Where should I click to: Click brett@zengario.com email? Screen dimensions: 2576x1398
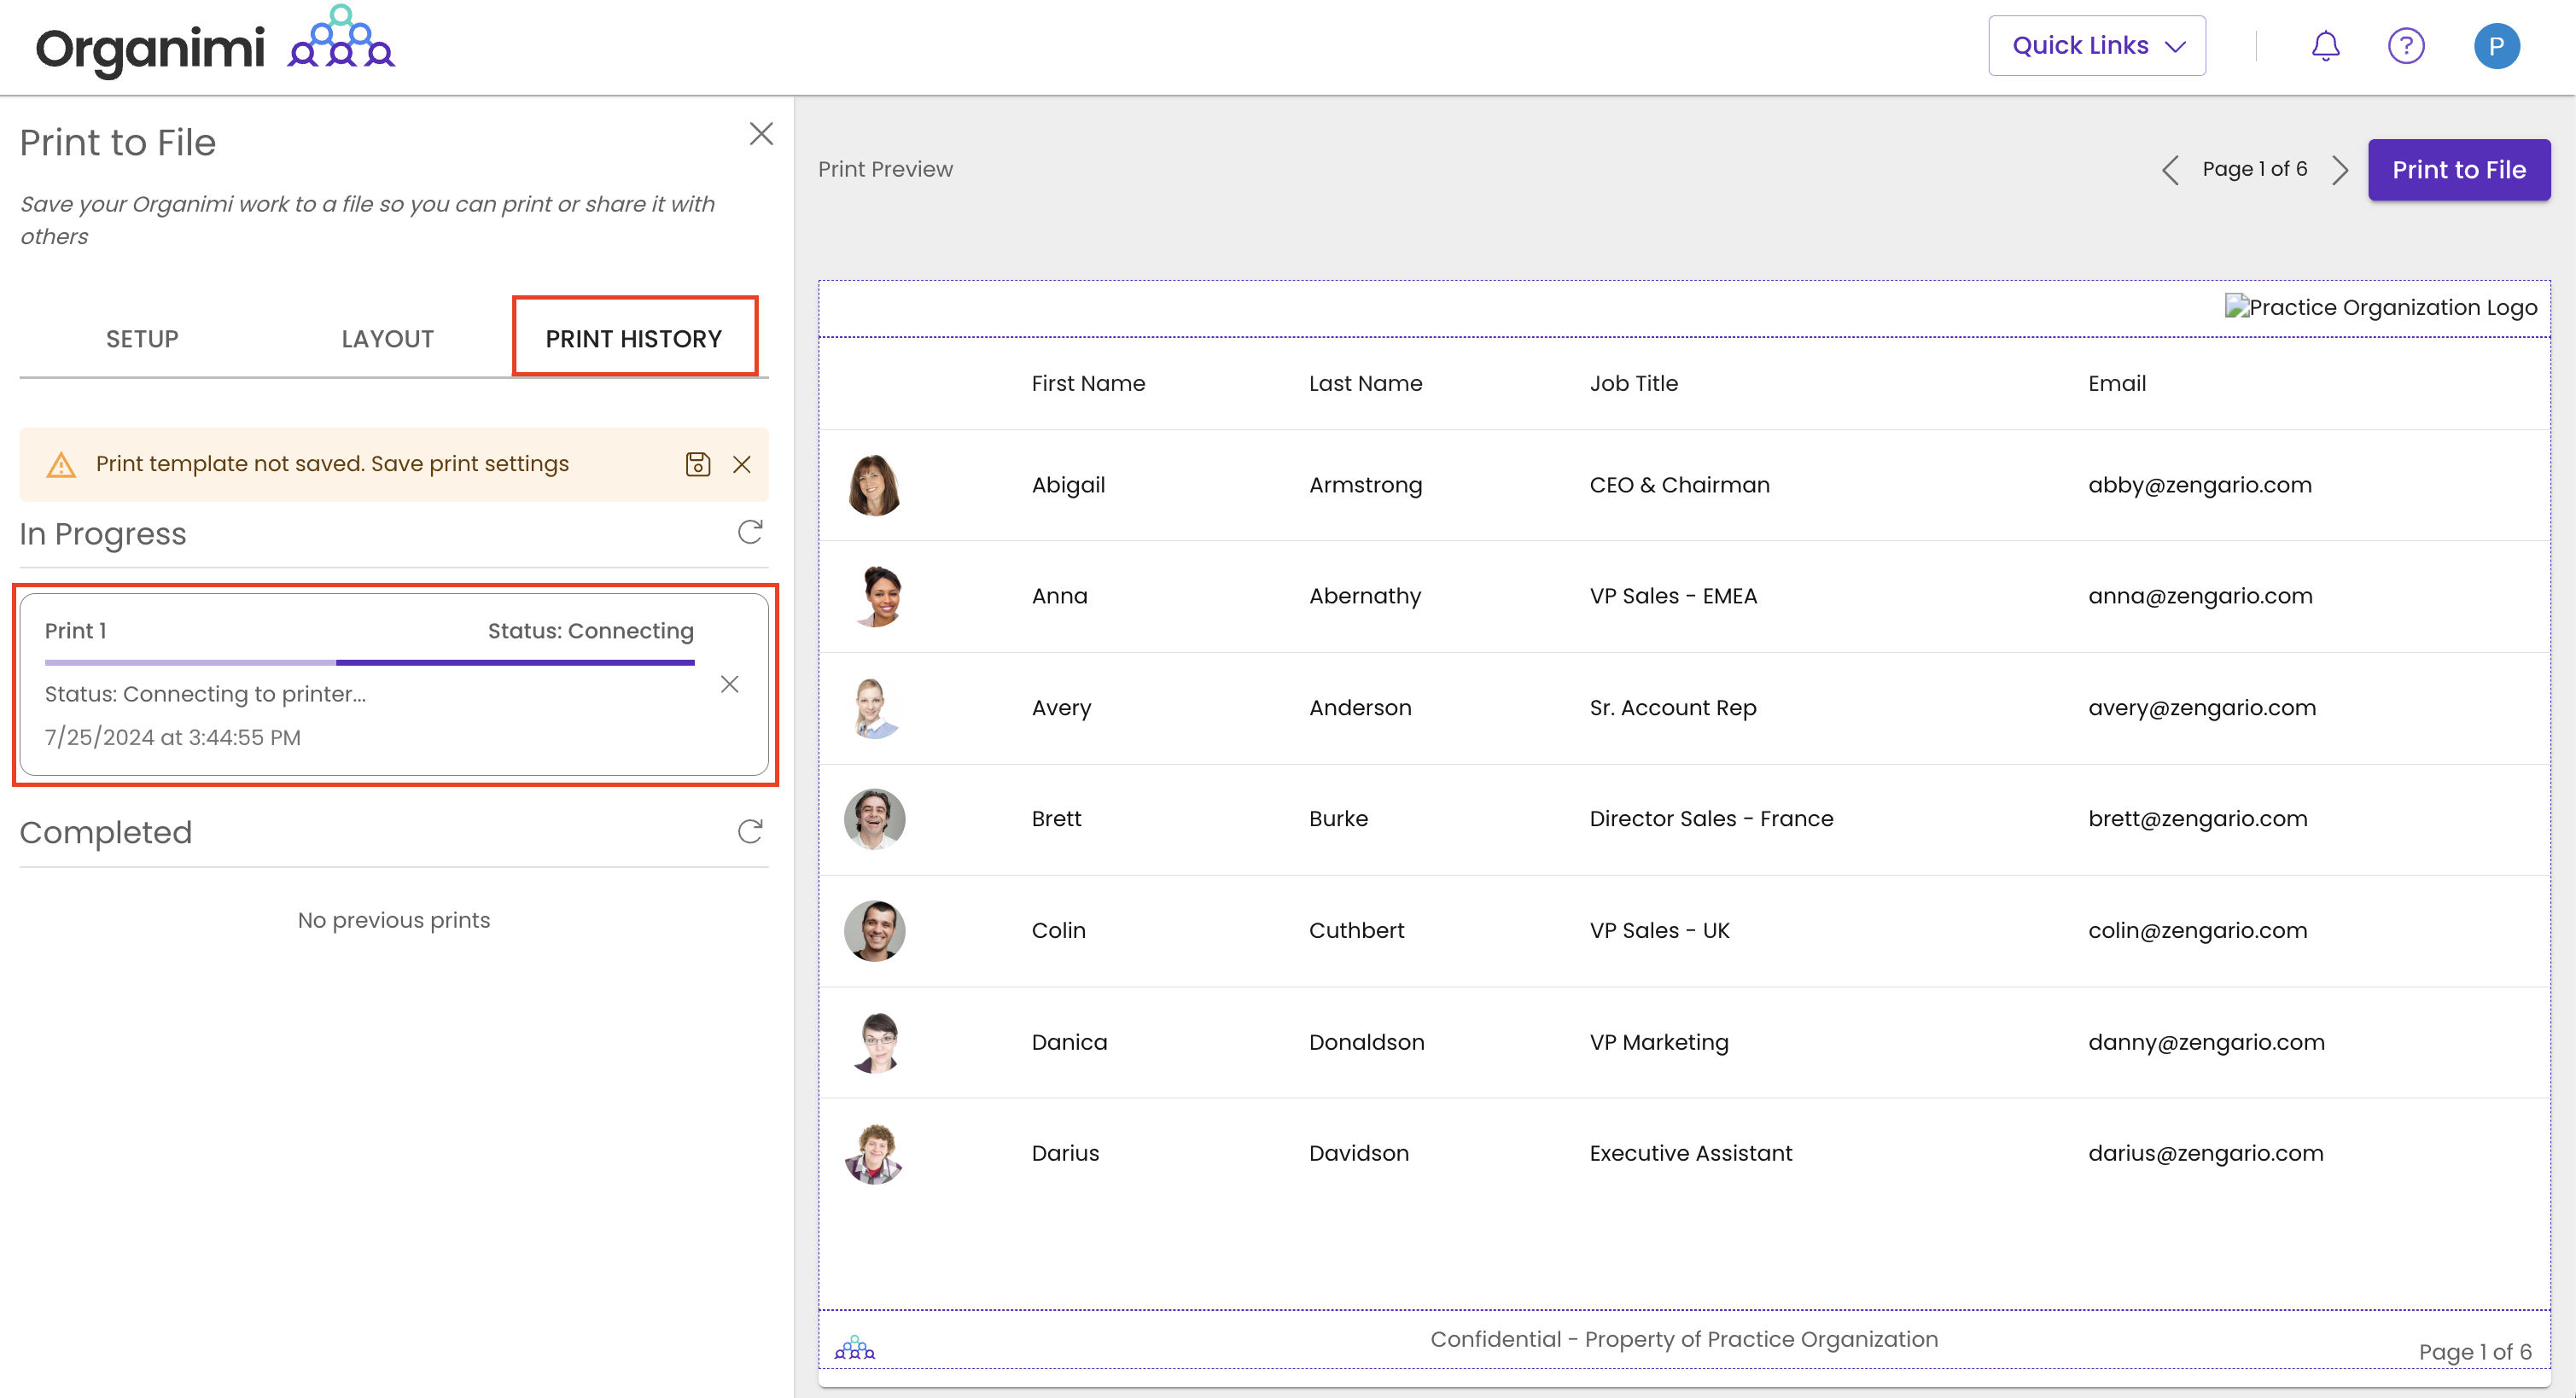tap(2197, 819)
